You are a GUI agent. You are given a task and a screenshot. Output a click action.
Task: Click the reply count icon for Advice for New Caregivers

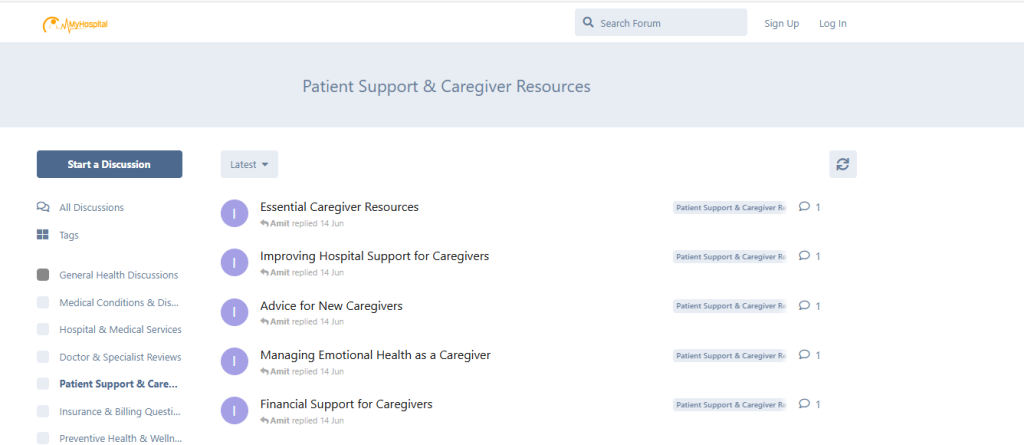(x=805, y=305)
